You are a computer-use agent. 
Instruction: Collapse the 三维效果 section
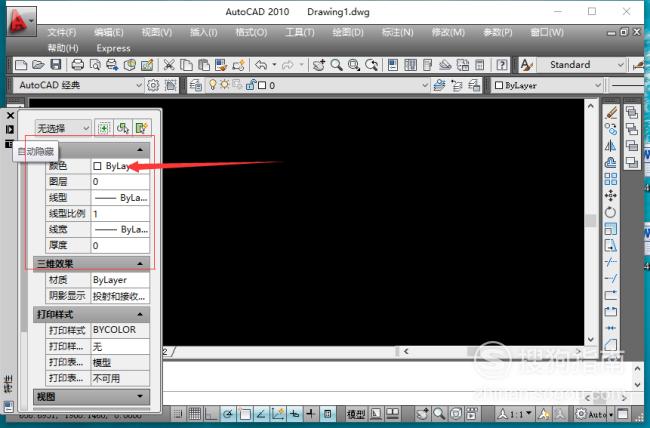pyautogui.click(x=140, y=264)
